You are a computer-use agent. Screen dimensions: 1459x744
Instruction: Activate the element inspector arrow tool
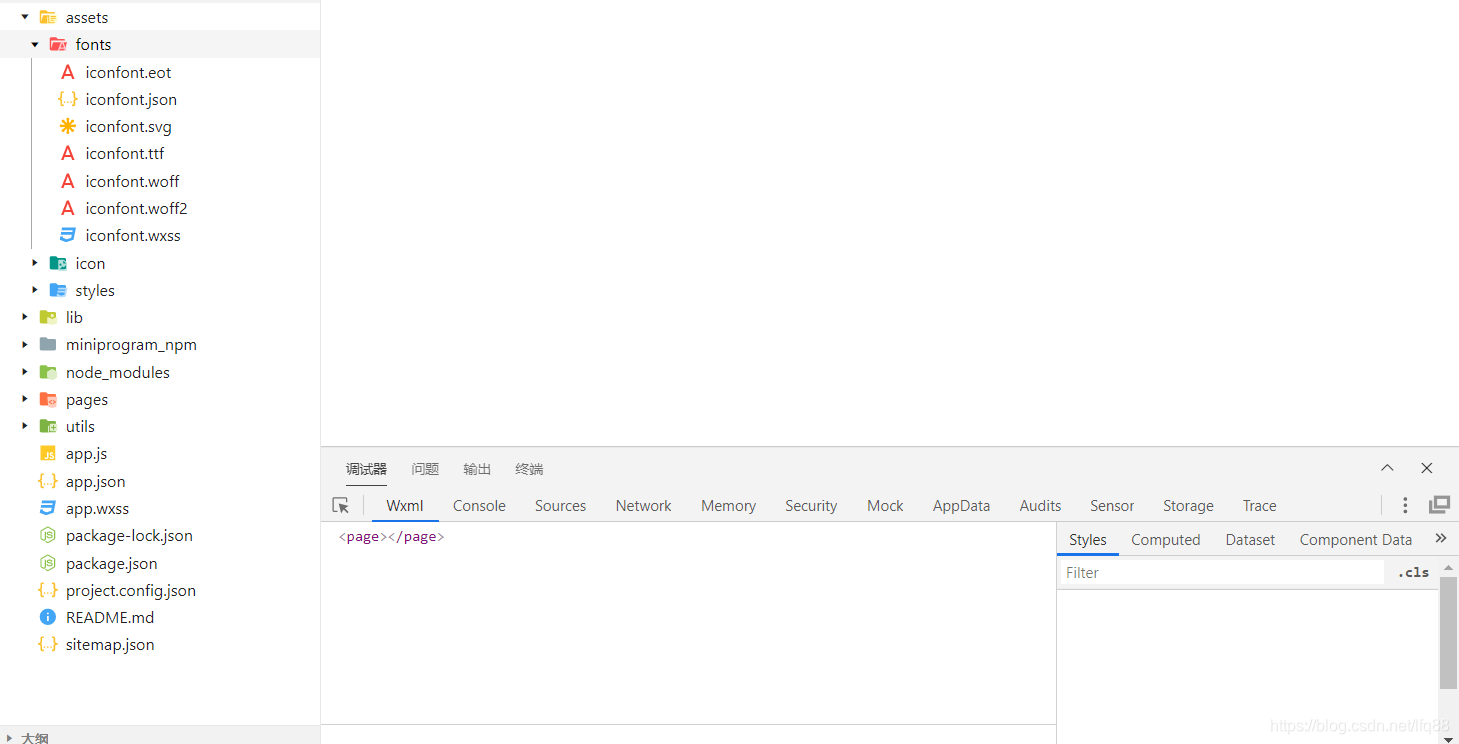pyautogui.click(x=341, y=506)
